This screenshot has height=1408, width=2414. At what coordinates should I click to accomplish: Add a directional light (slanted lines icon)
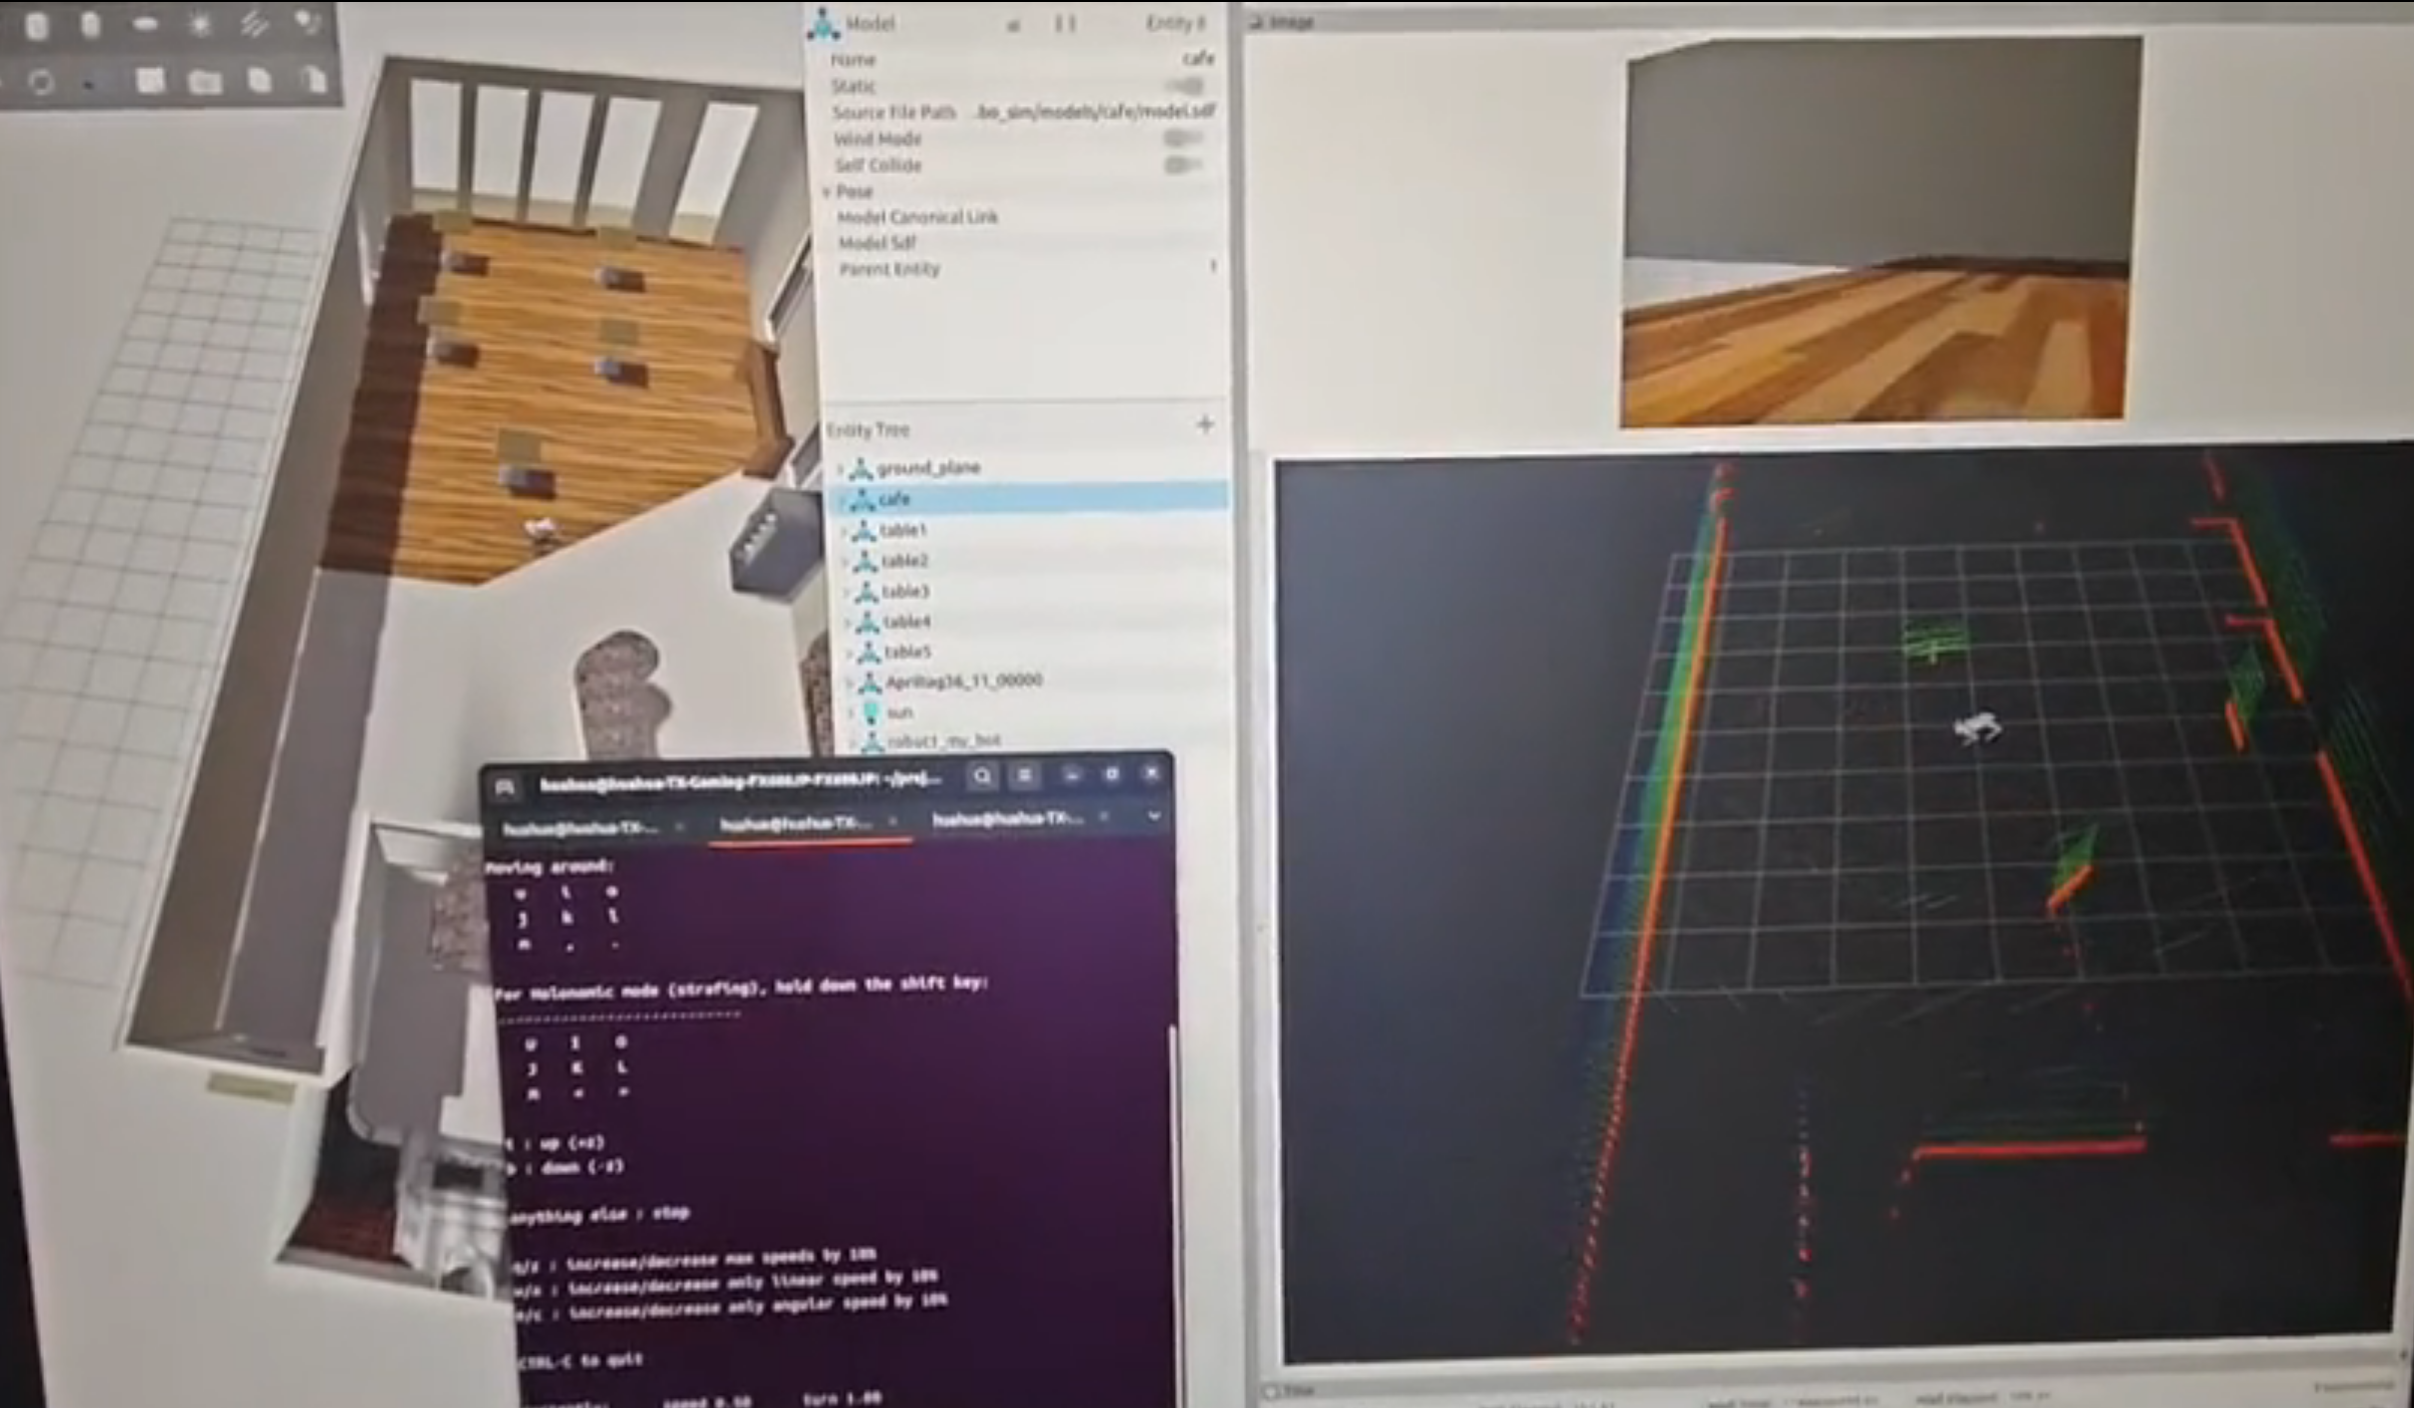click(x=254, y=26)
